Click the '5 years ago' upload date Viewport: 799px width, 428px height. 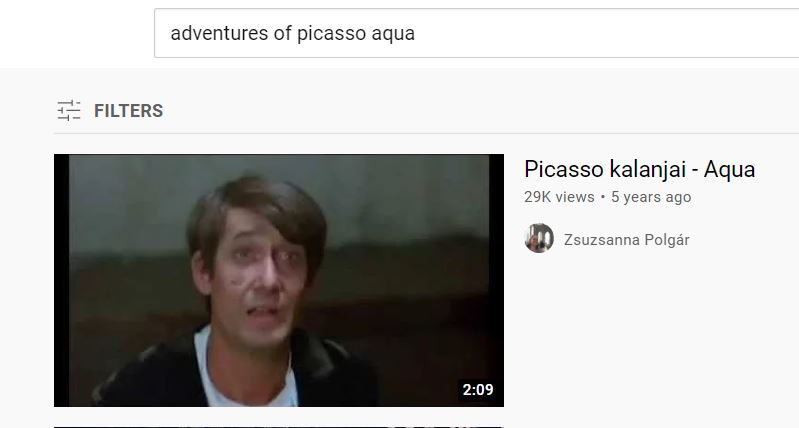click(x=651, y=197)
